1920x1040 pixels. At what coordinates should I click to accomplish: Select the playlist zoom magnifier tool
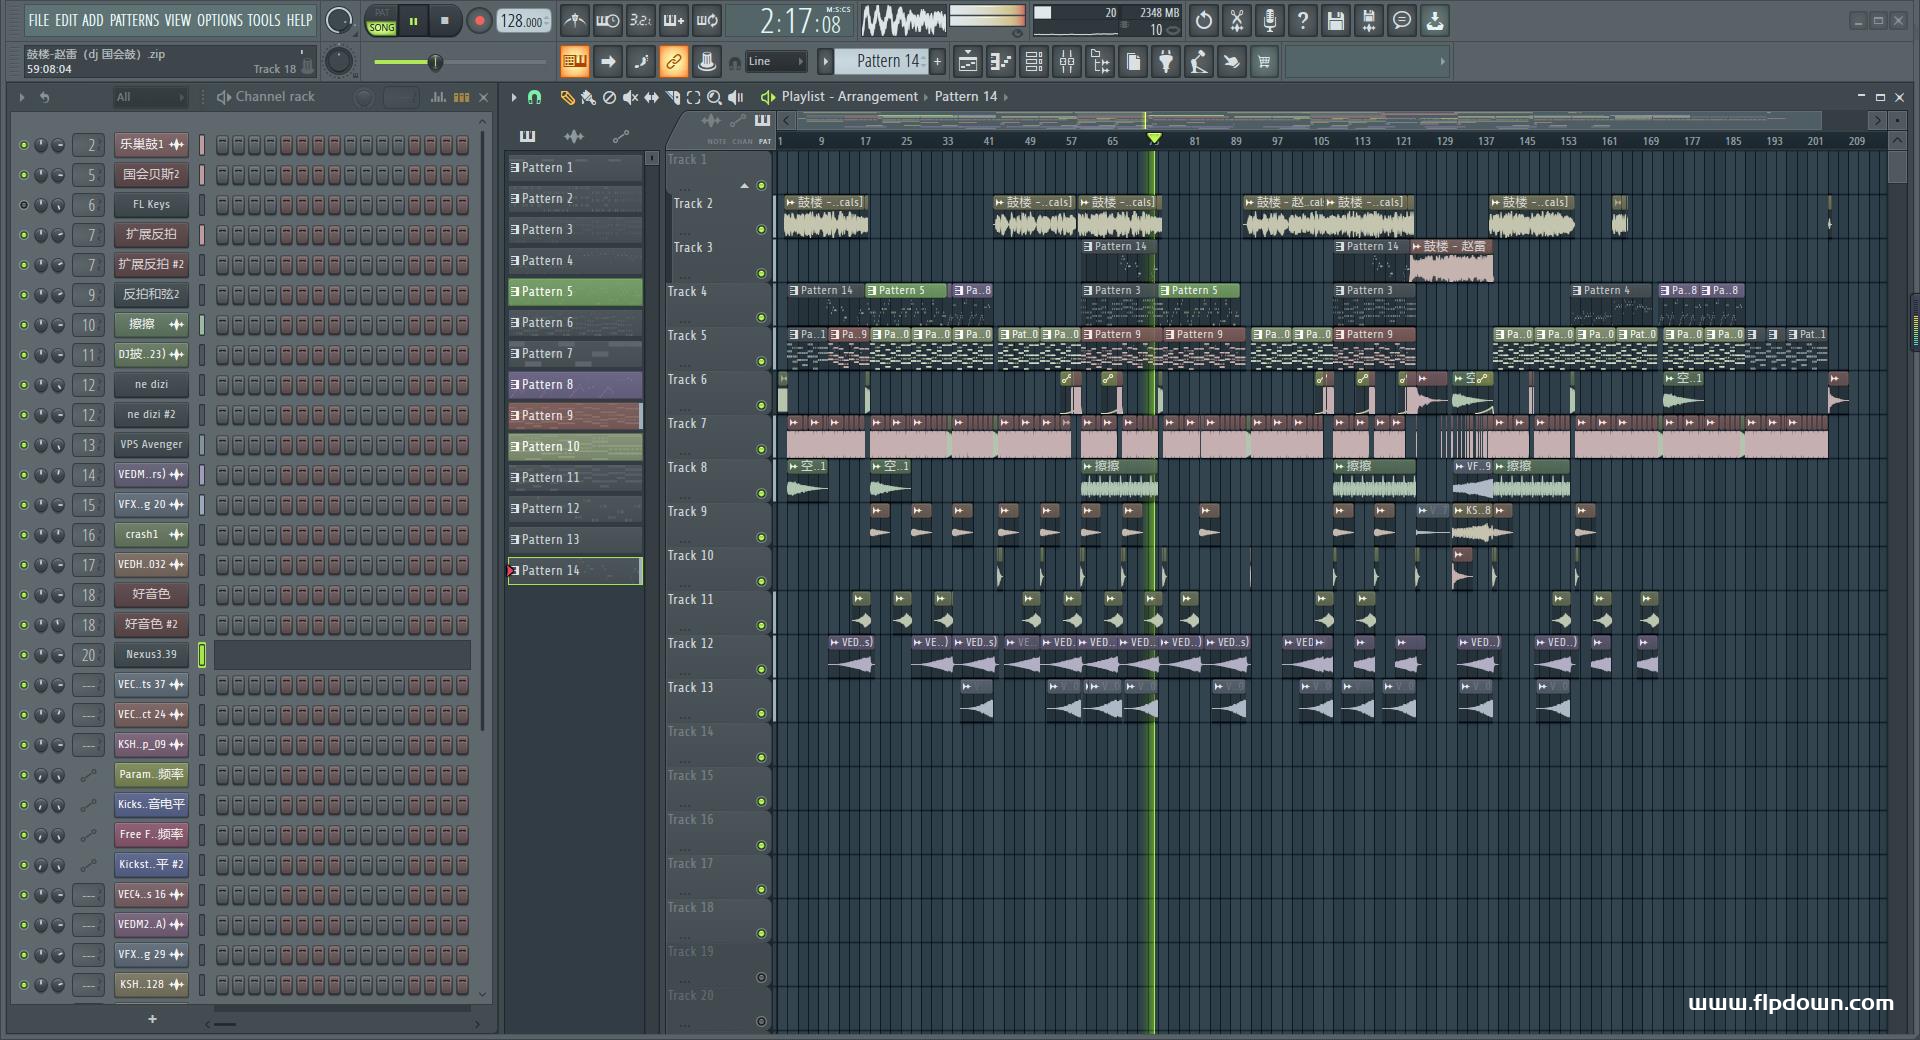pyautogui.click(x=714, y=97)
